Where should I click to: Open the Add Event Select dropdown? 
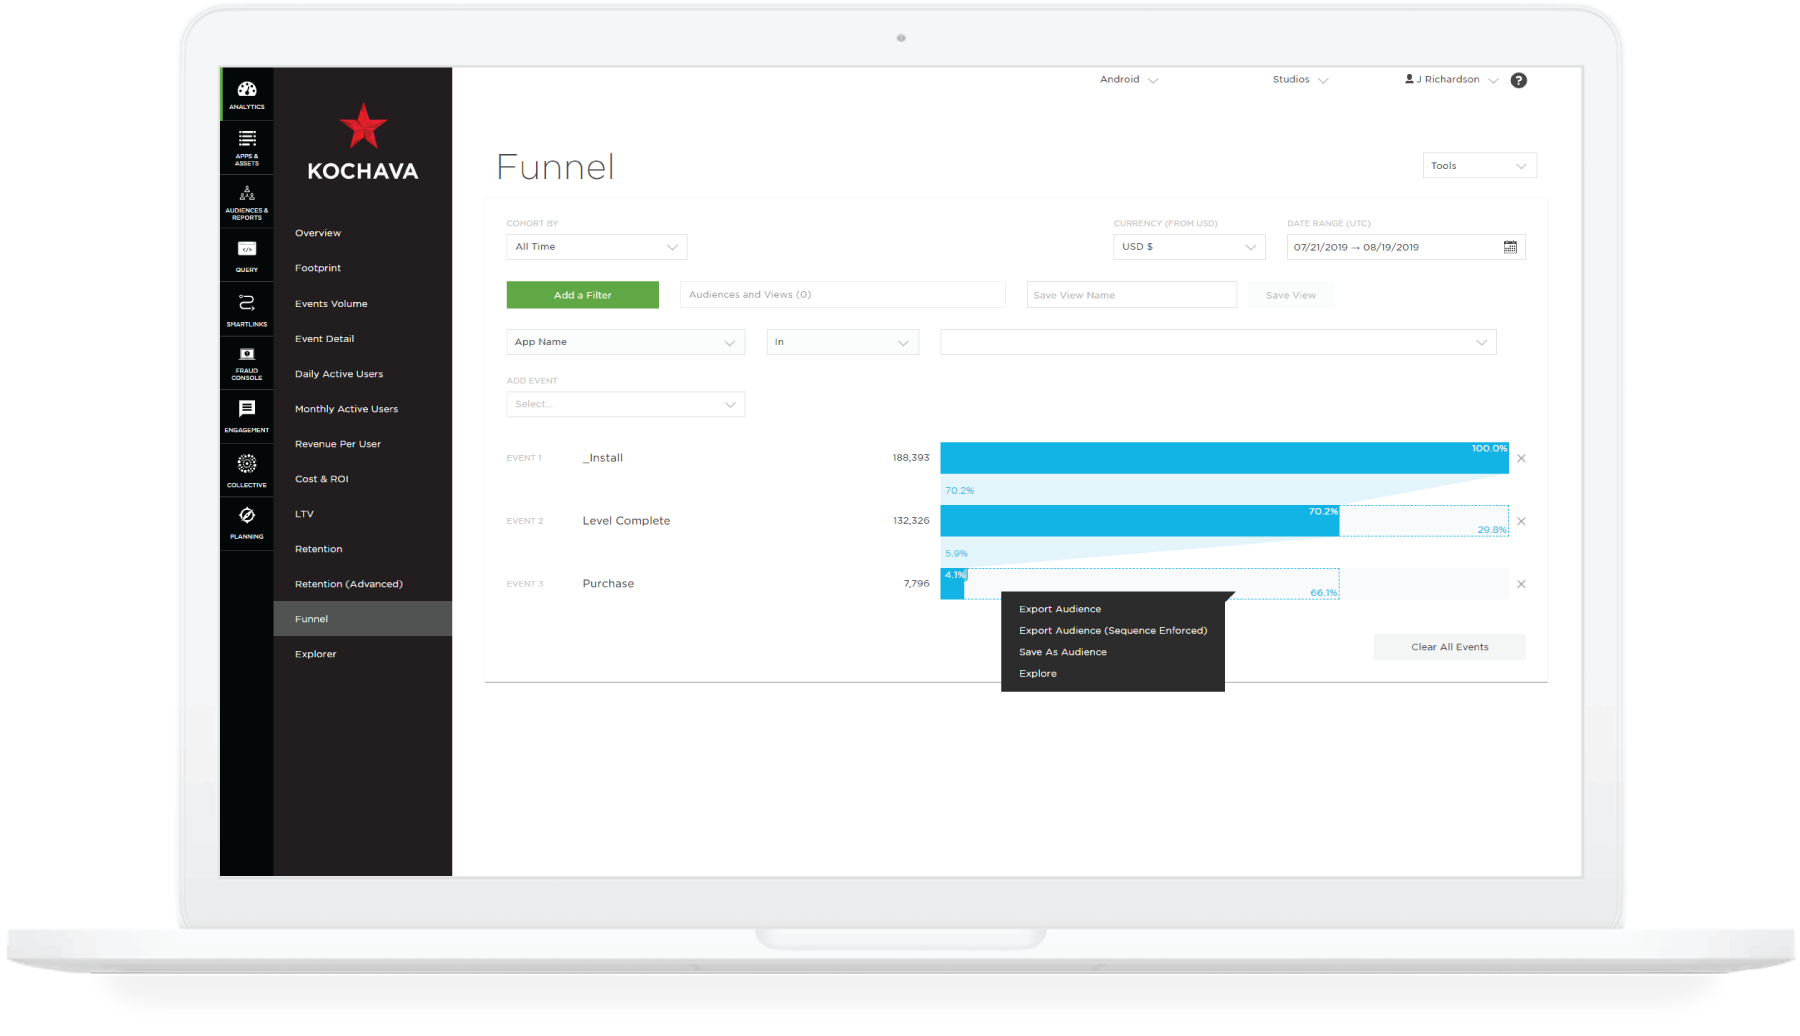[x=626, y=404]
